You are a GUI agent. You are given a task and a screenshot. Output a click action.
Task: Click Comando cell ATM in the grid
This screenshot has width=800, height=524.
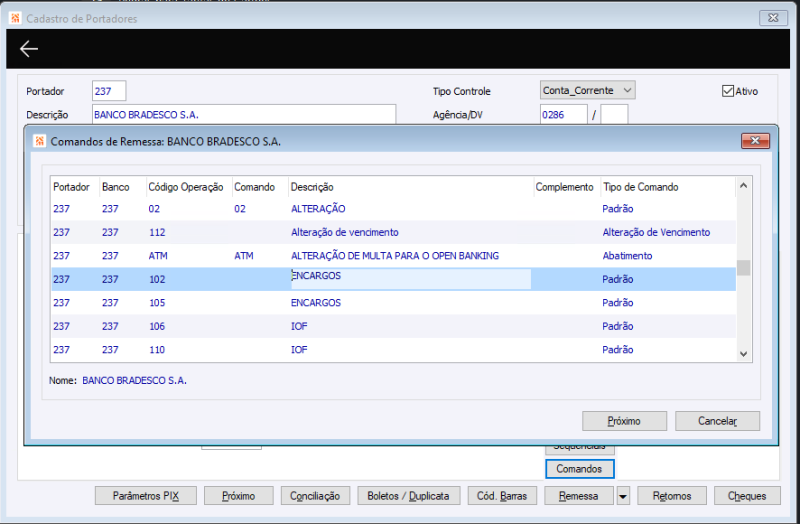point(244,256)
